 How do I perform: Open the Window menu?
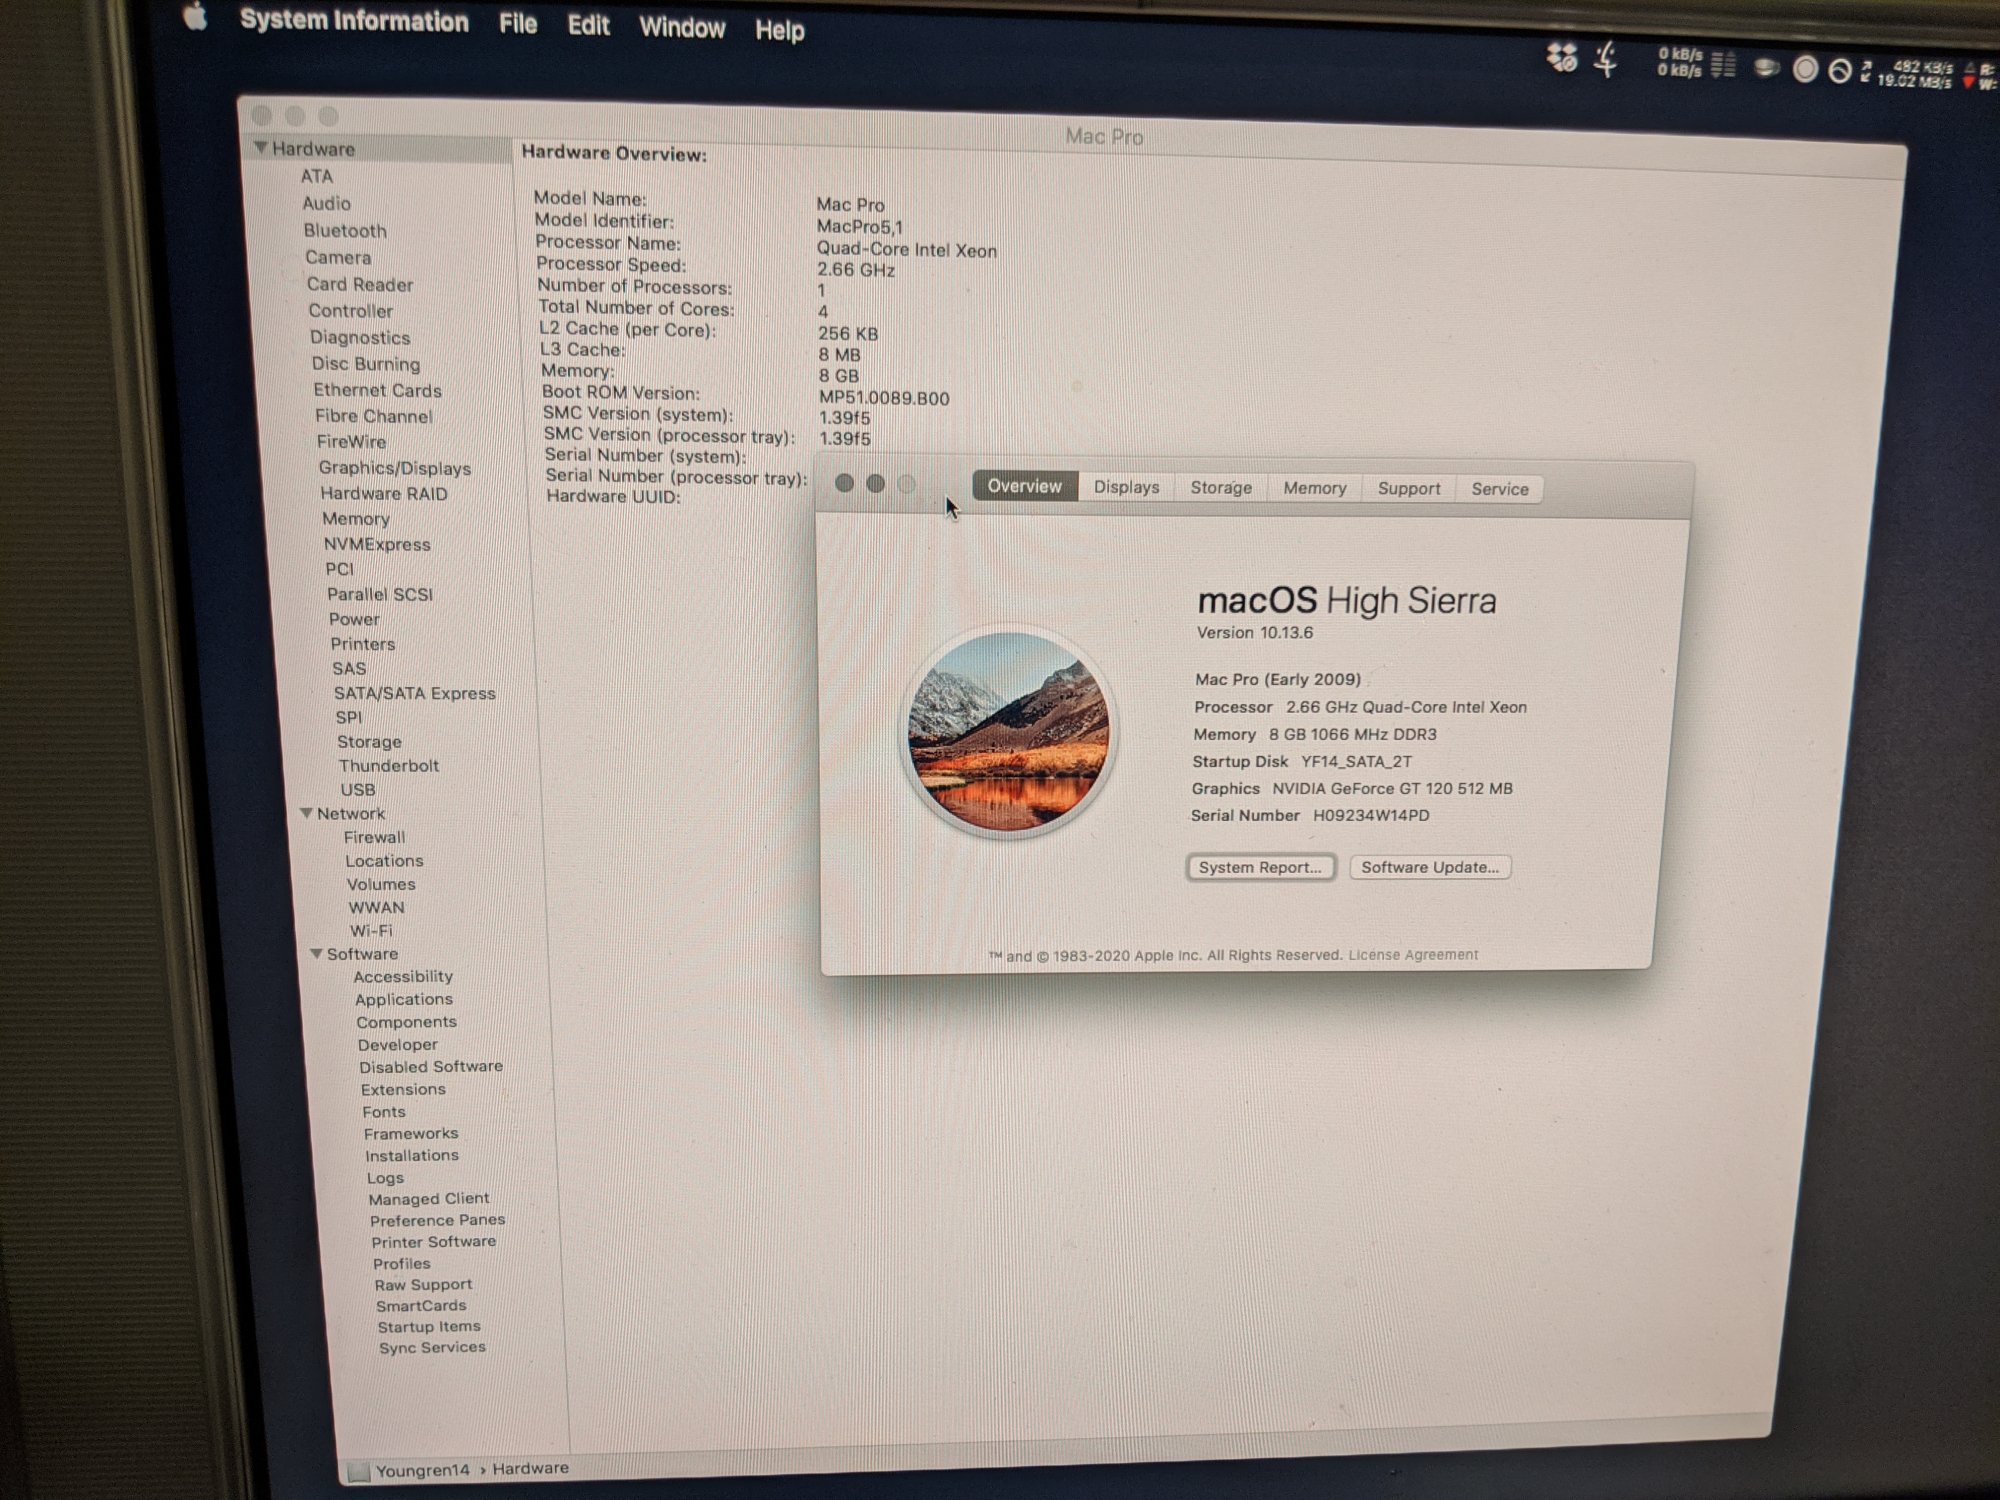click(x=682, y=27)
